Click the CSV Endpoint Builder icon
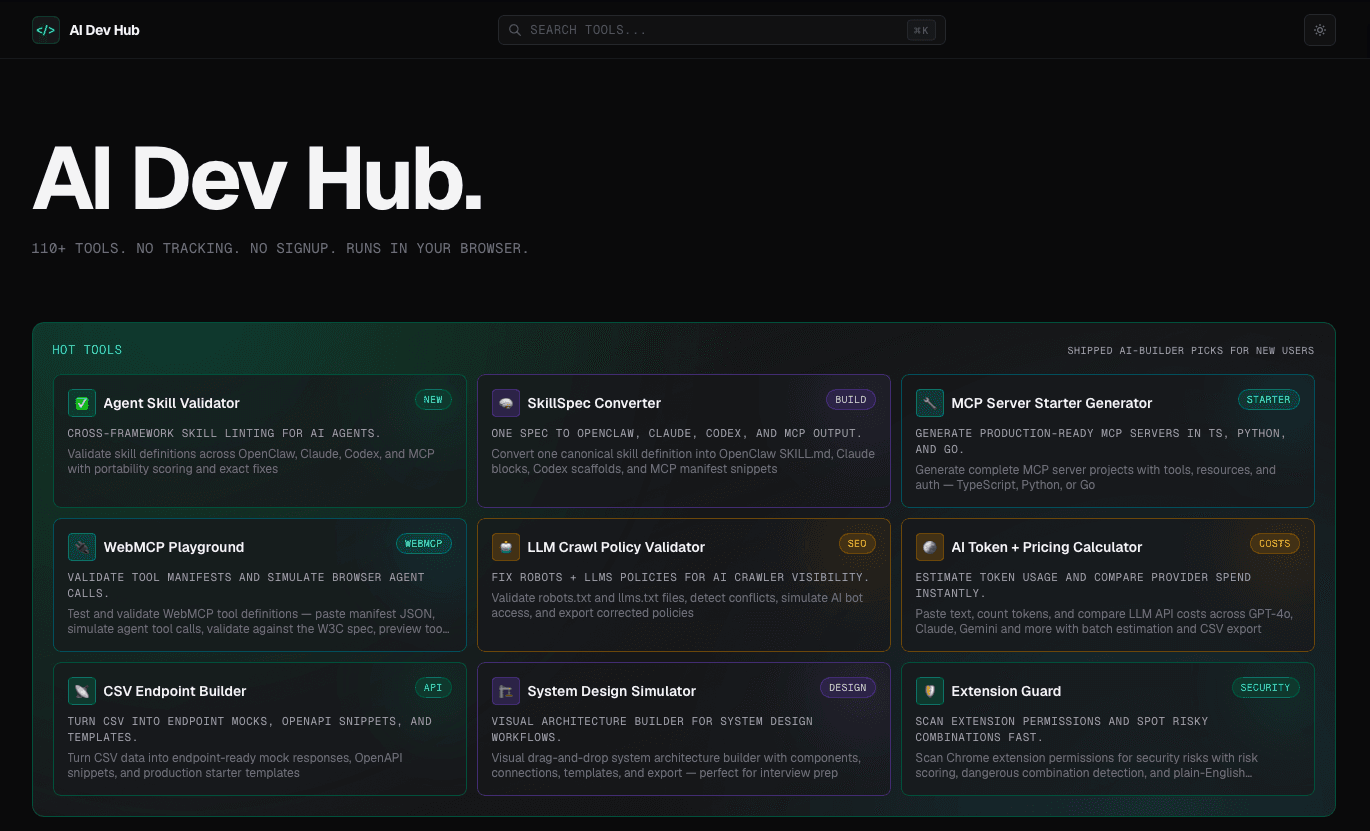The height and width of the screenshot is (831, 1370). pos(81,691)
